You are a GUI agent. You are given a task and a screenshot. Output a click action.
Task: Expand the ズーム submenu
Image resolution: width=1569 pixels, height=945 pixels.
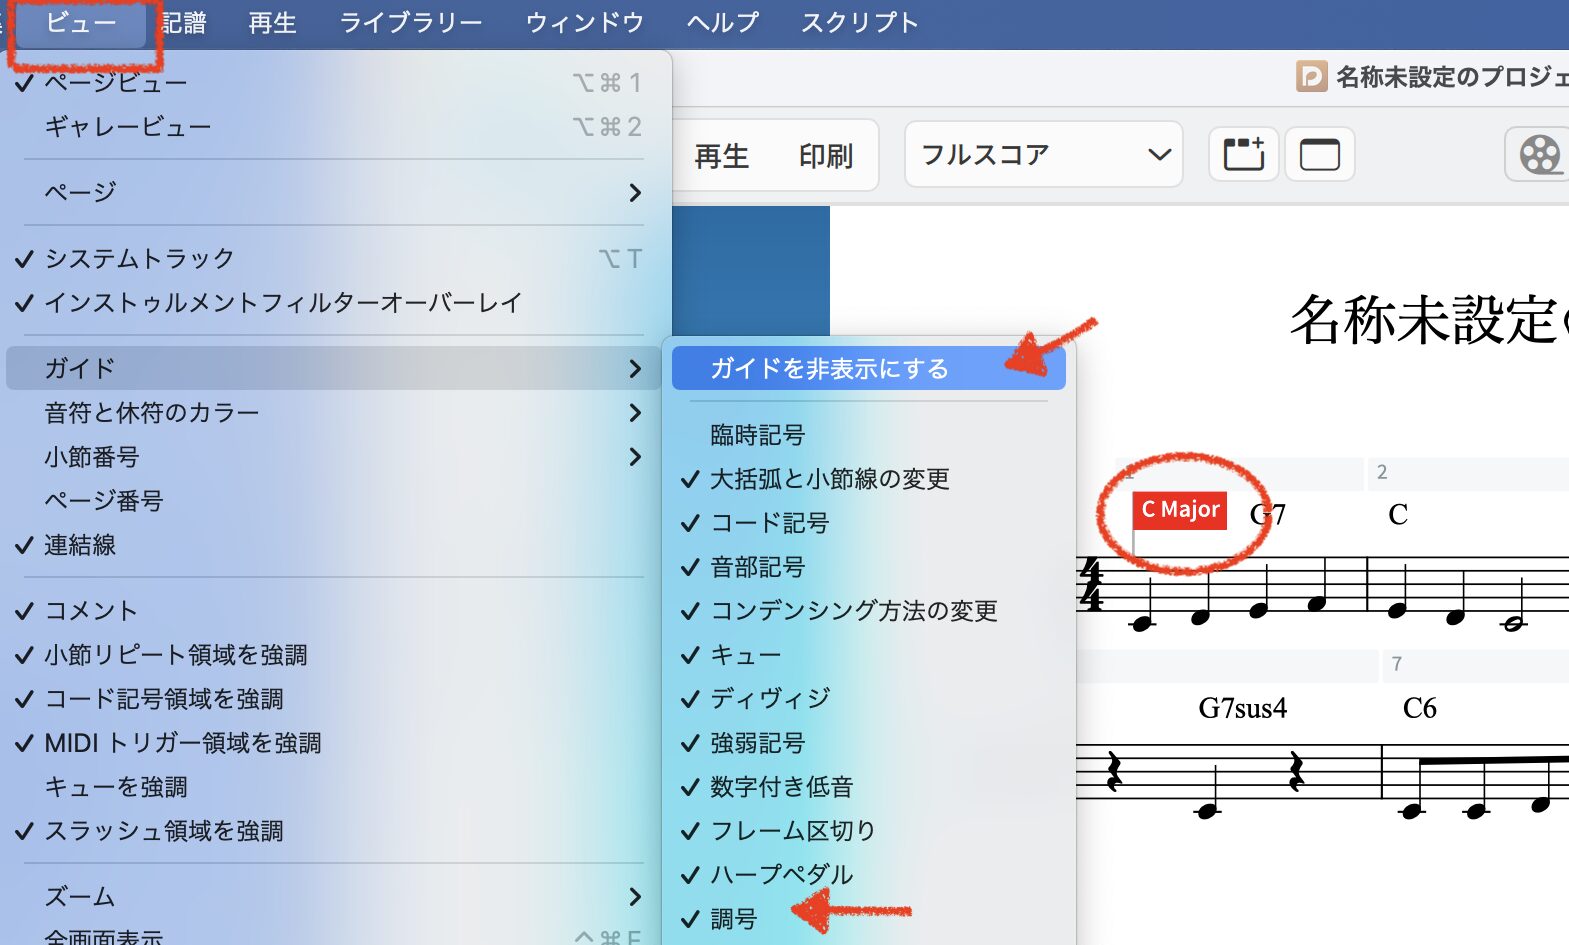pyautogui.click(x=330, y=897)
